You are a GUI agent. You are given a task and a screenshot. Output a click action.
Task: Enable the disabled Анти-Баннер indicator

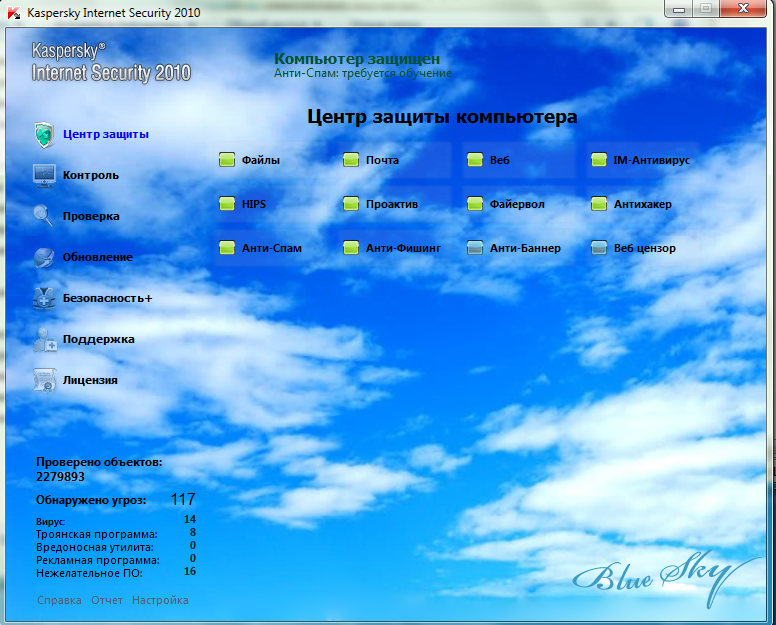[475, 248]
